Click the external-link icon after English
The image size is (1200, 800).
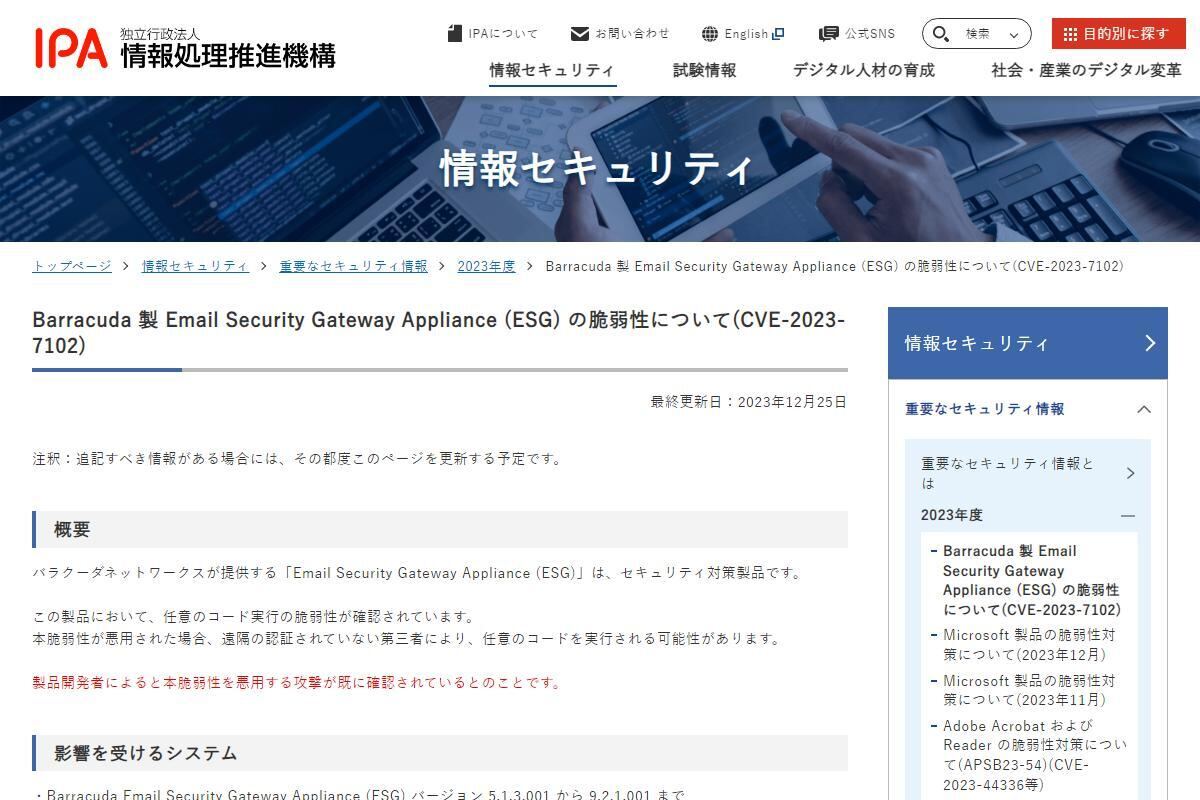click(779, 33)
